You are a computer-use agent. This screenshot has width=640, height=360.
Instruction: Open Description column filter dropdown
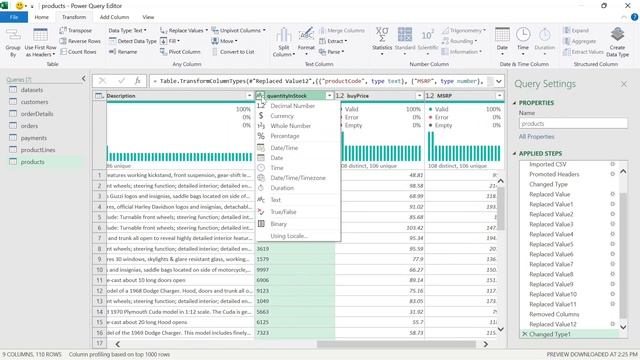pos(249,96)
